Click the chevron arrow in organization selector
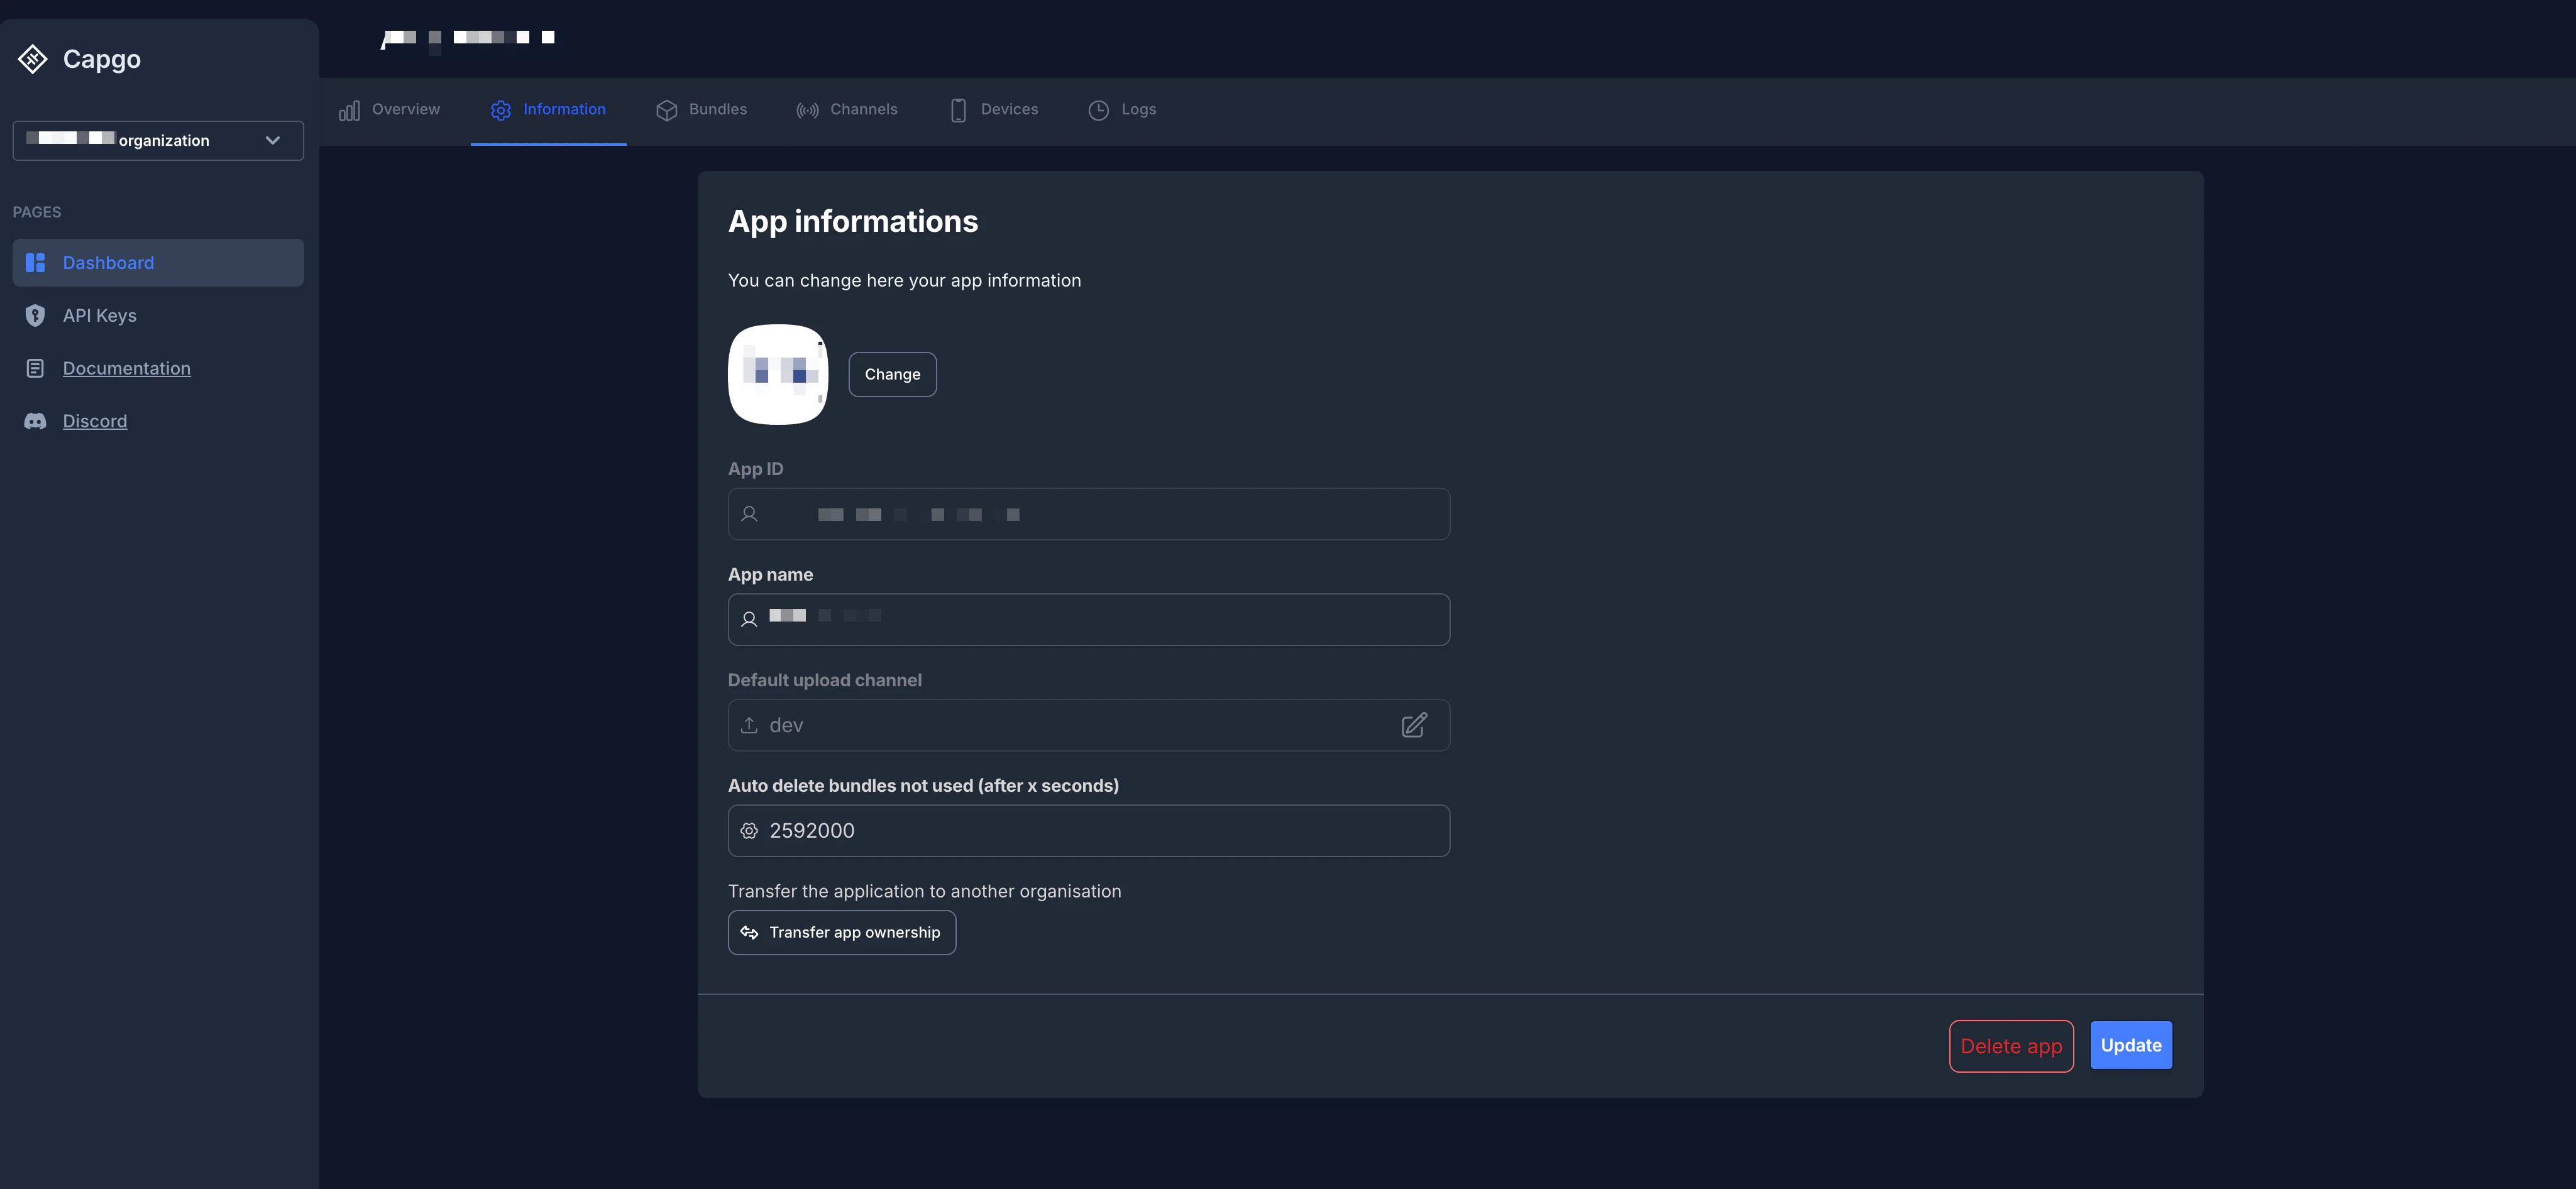The height and width of the screenshot is (1189, 2576). [x=272, y=141]
